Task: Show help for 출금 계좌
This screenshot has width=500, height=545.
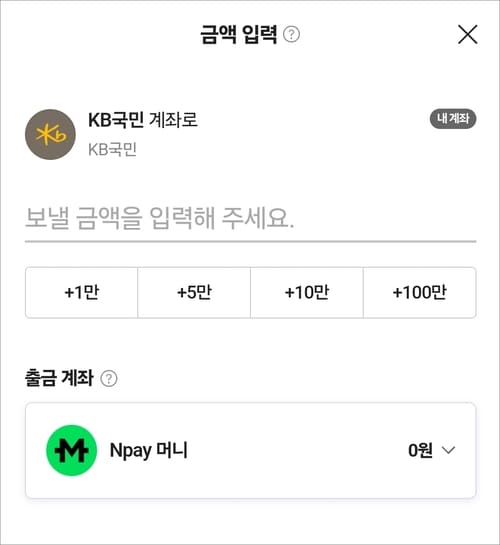Action: pyautogui.click(x=109, y=378)
